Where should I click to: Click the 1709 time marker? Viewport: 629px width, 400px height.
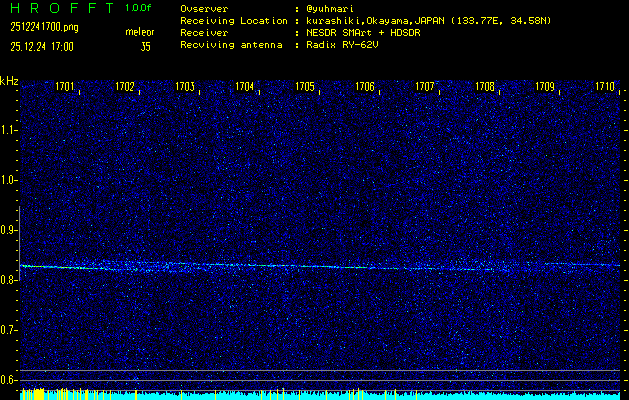click(x=545, y=87)
